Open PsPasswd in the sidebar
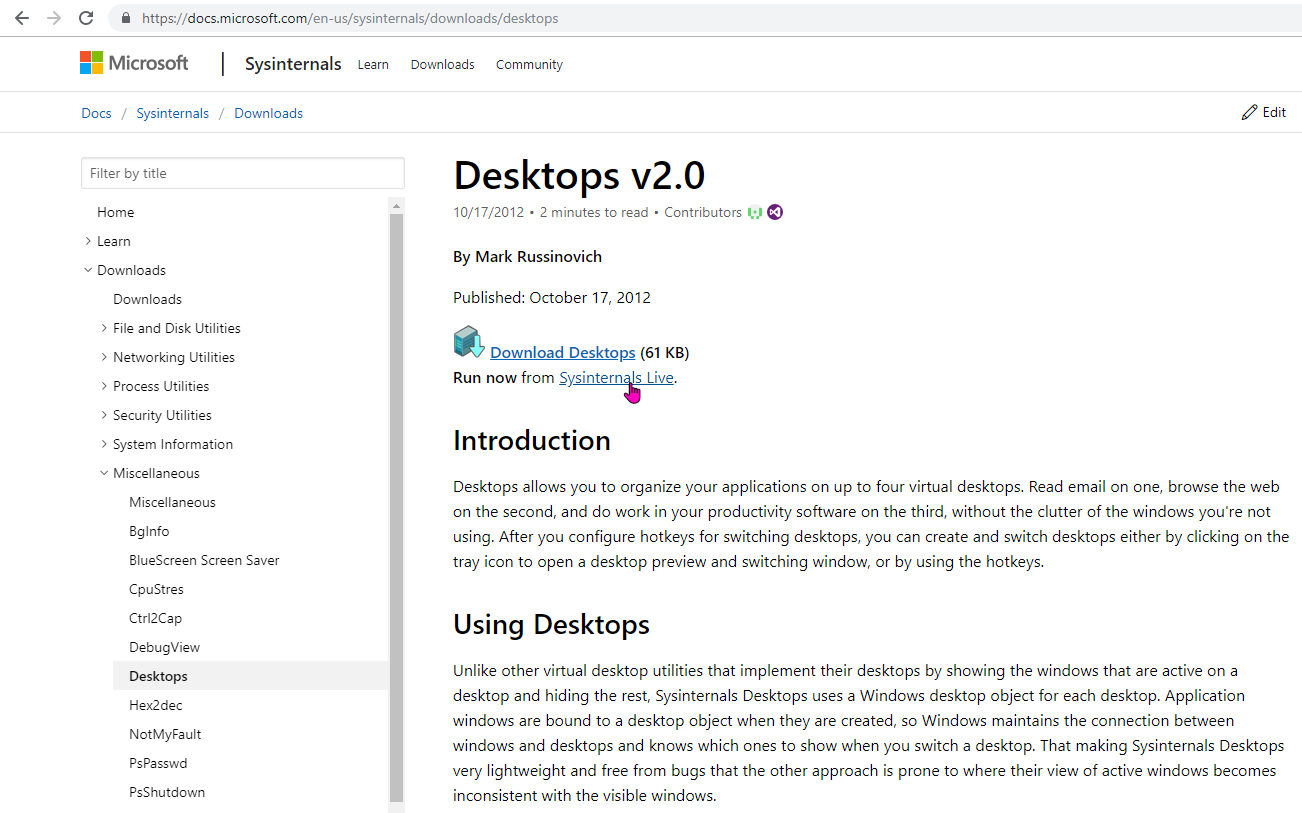This screenshot has width=1302, height=813. 158,763
